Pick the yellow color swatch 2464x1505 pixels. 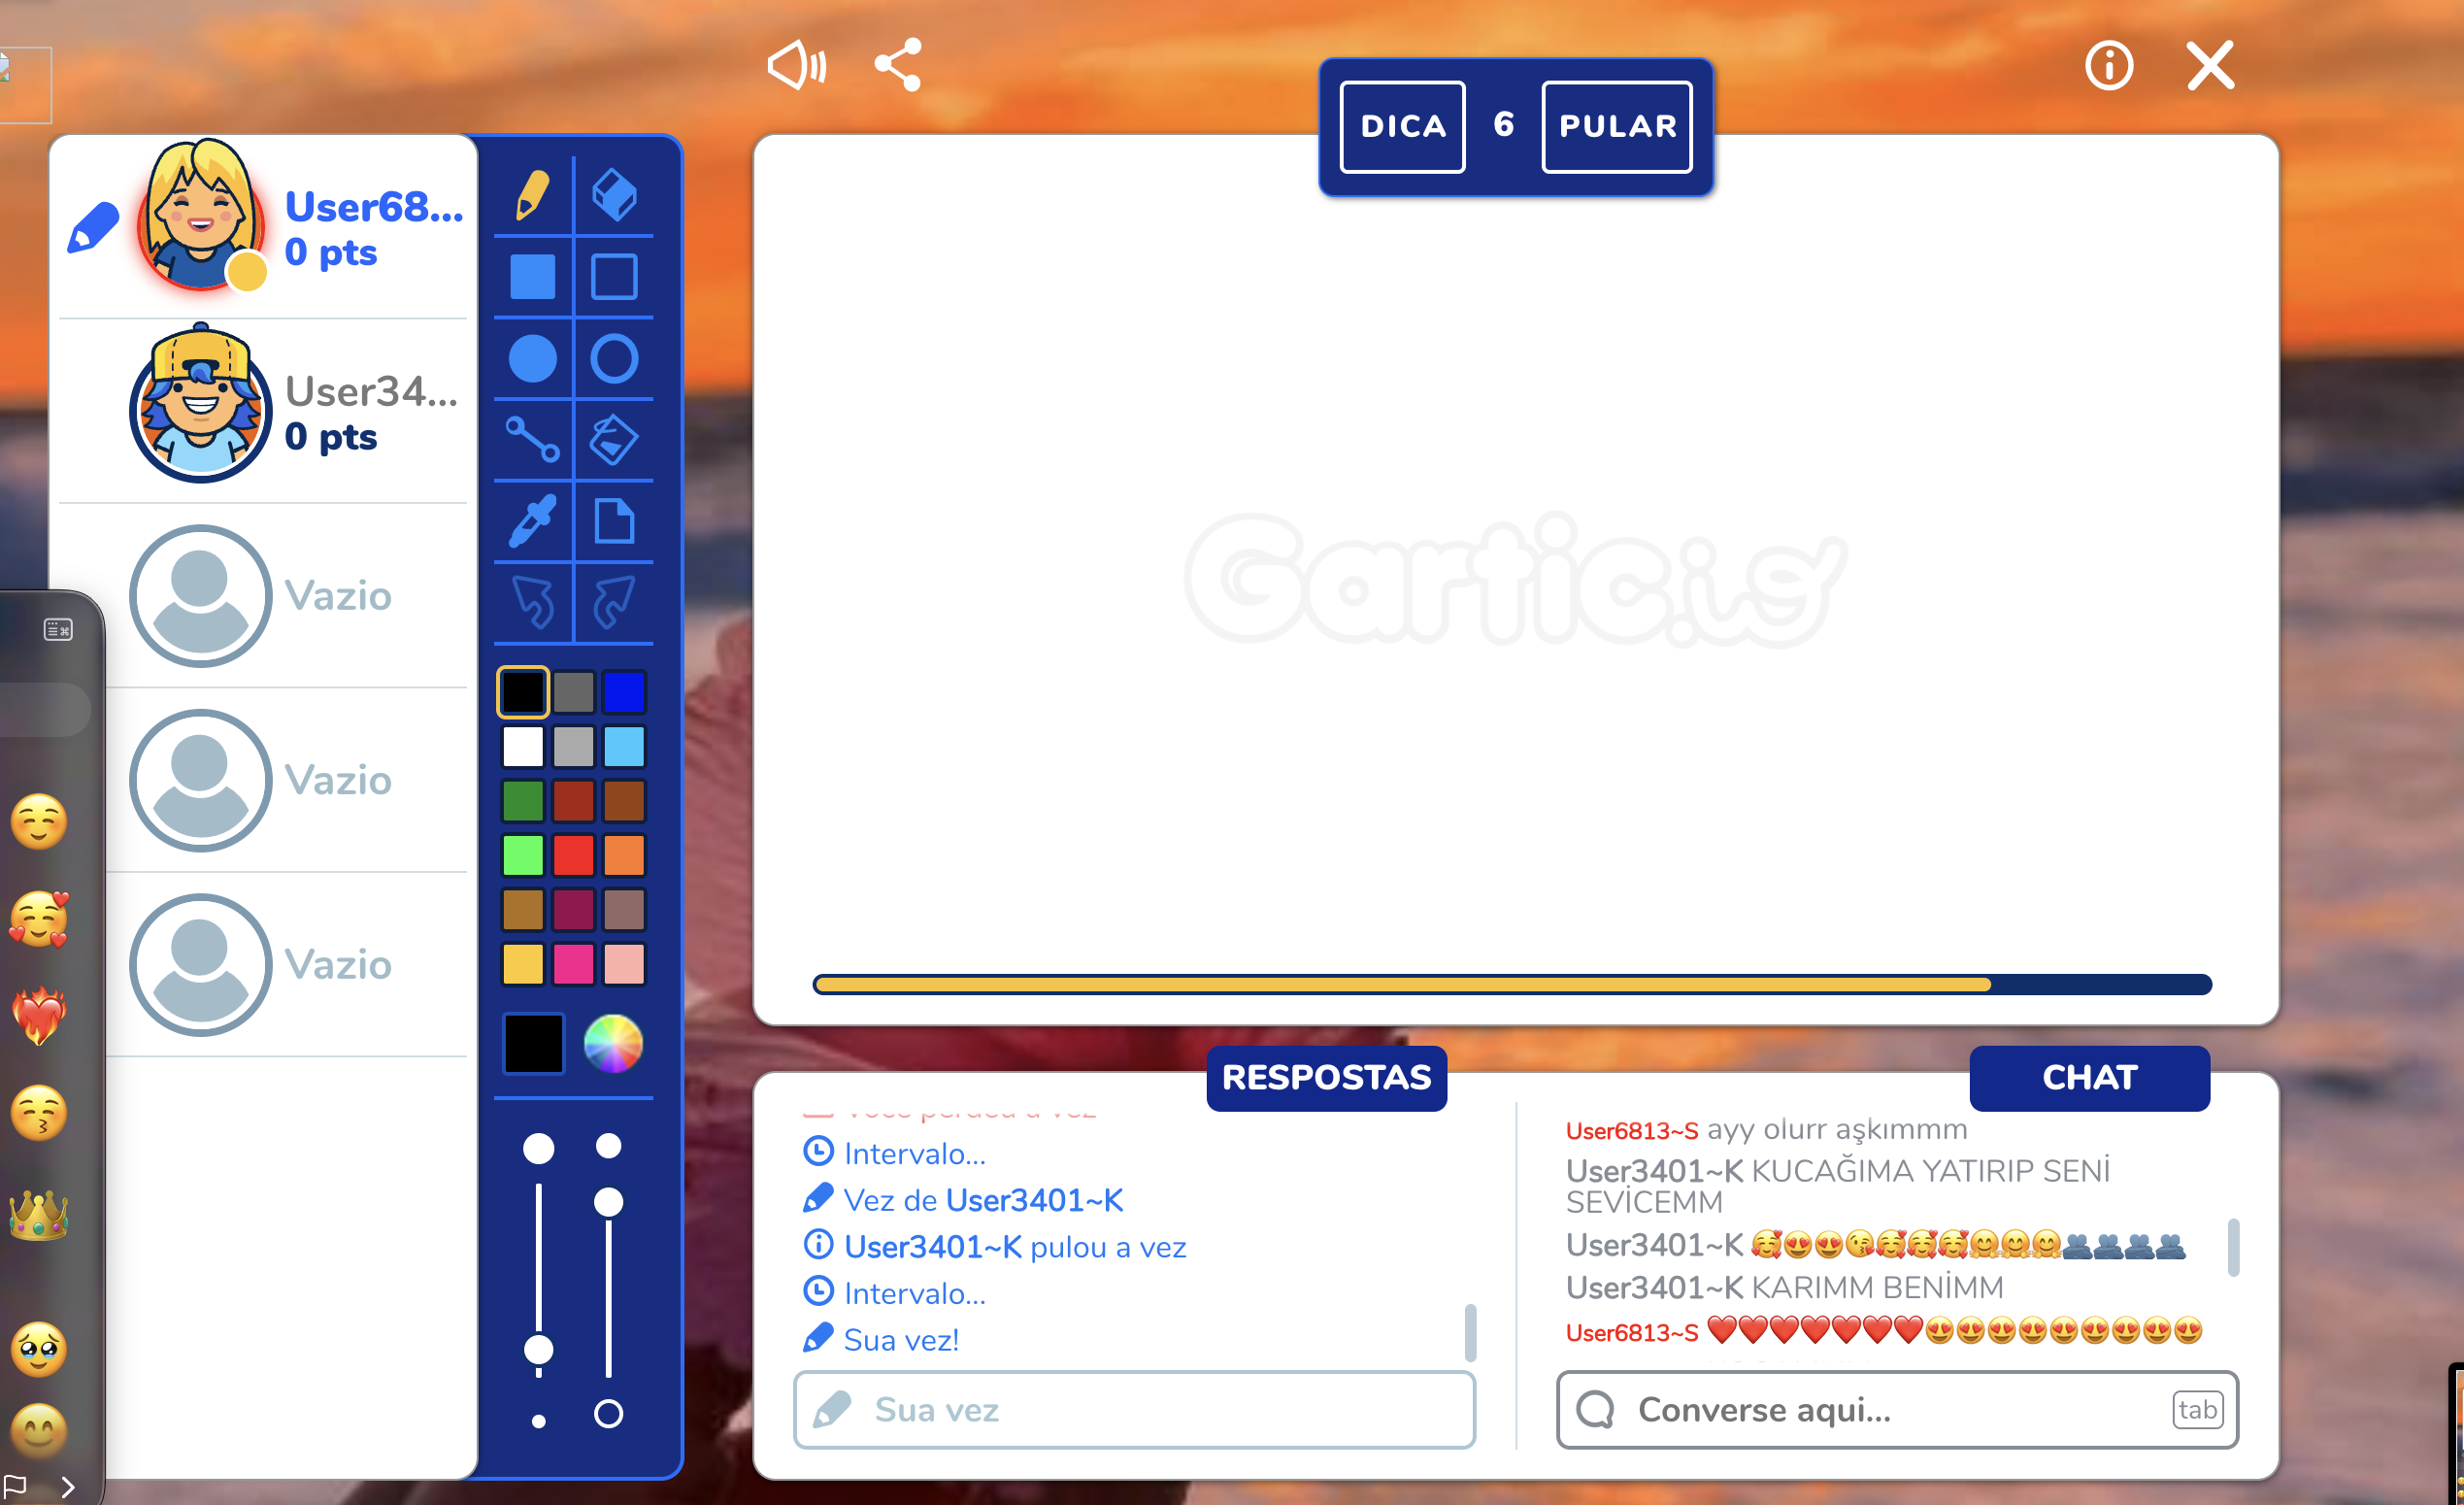523,964
